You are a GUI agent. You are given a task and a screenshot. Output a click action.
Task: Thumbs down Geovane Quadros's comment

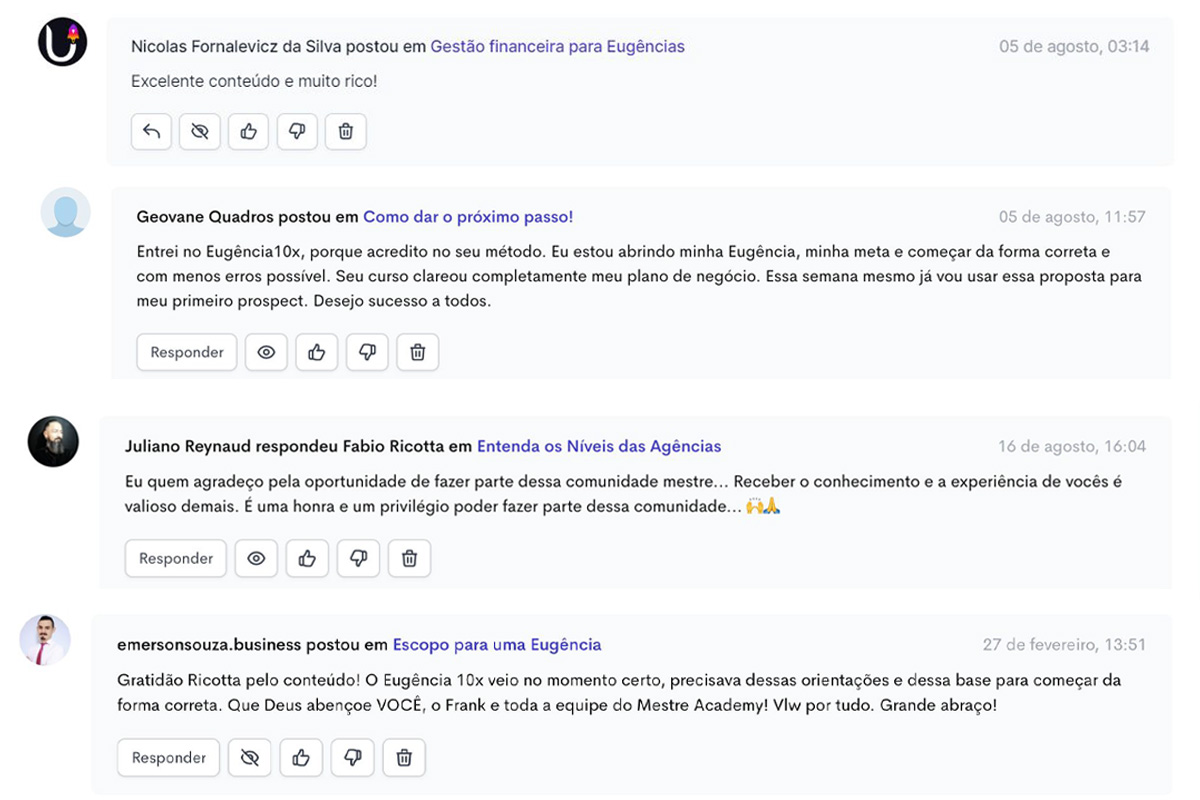click(367, 352)
